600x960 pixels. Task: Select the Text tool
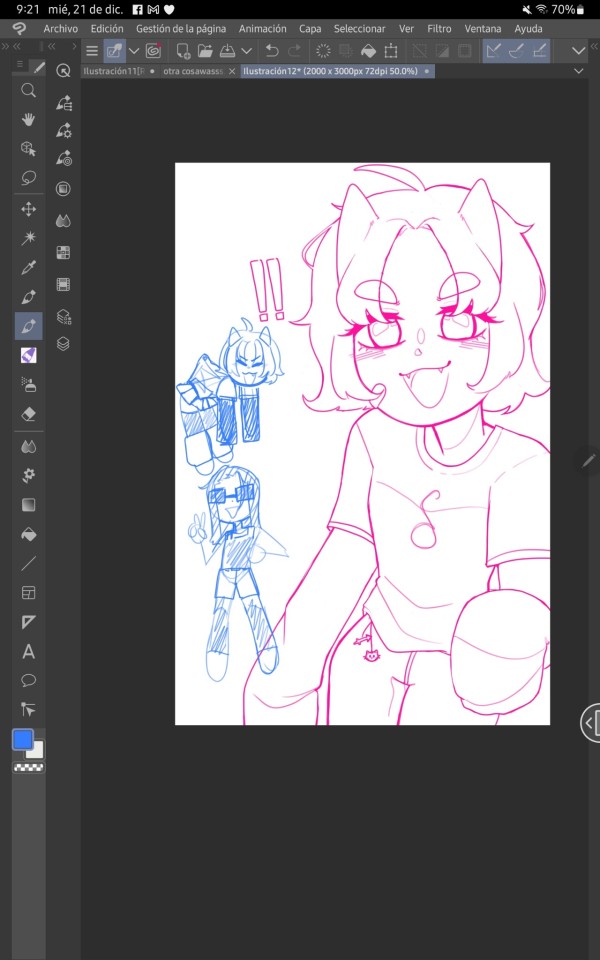tap(28, 652)
